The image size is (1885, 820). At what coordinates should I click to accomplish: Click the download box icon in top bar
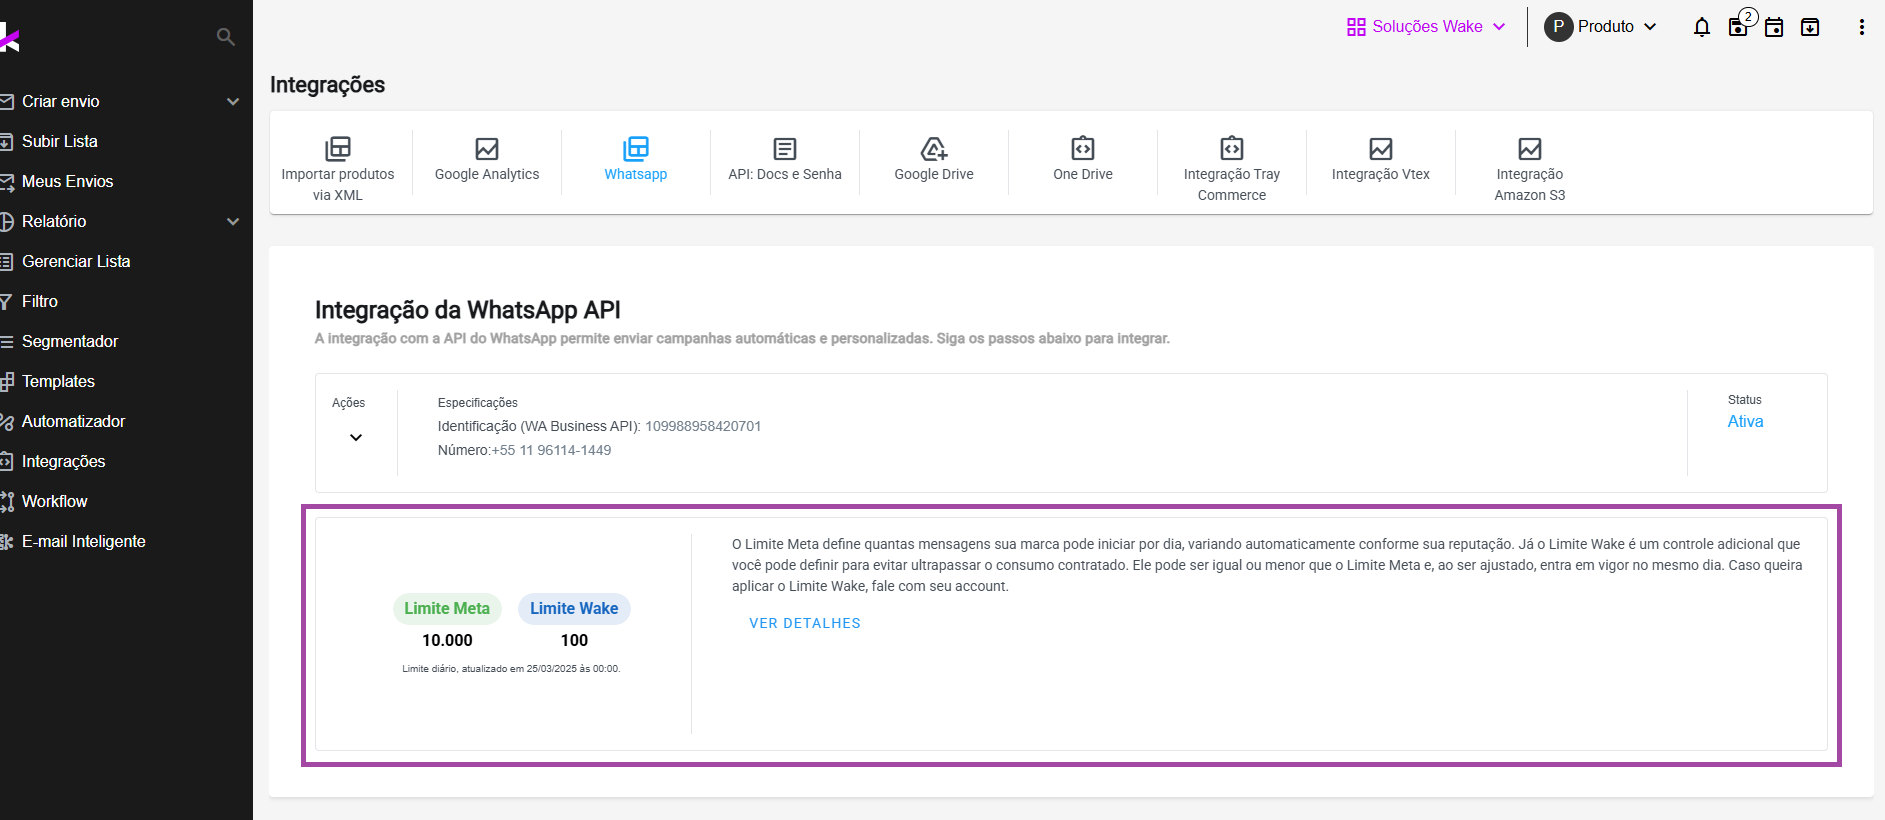1810,27
